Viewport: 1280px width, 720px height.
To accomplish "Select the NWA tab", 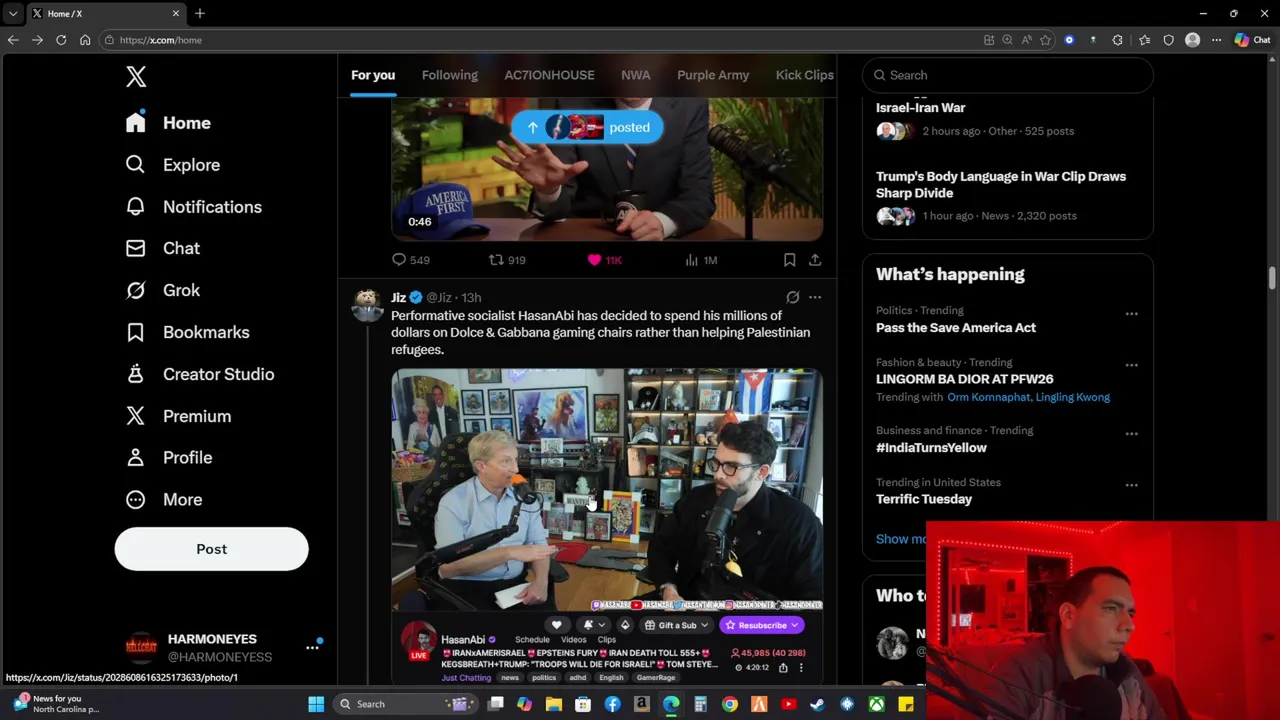I will (x=635, y=75).
